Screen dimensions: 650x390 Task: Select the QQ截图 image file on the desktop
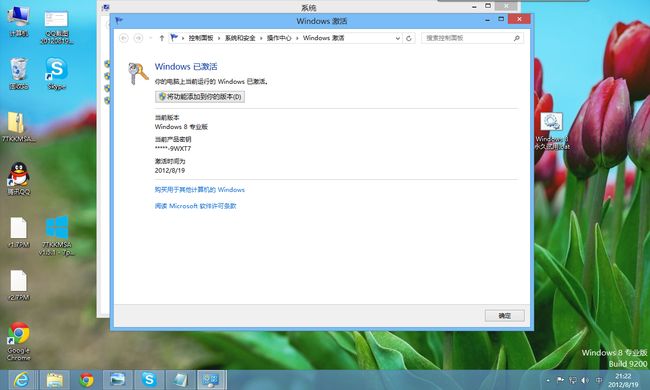(x=57, y=27)
